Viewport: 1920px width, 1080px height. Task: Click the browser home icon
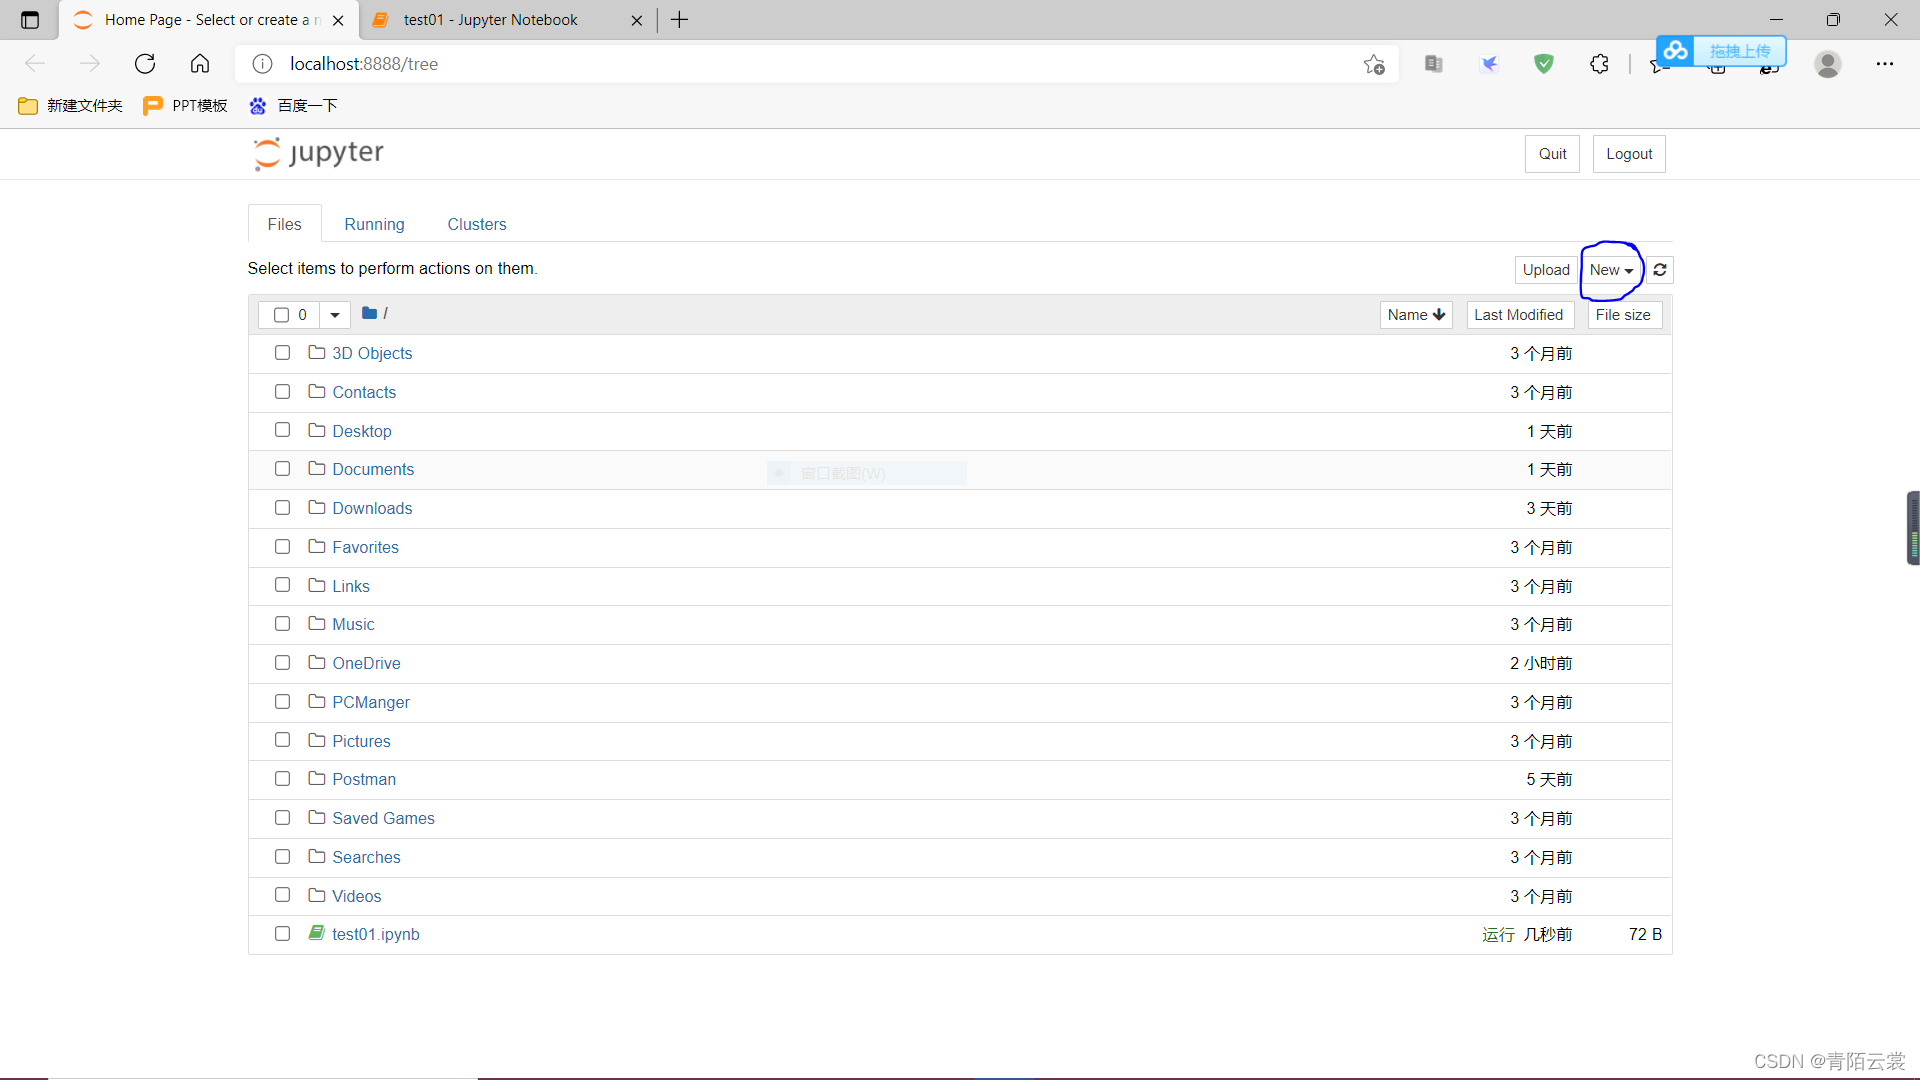pyautogui.click(x=200, y=64)
